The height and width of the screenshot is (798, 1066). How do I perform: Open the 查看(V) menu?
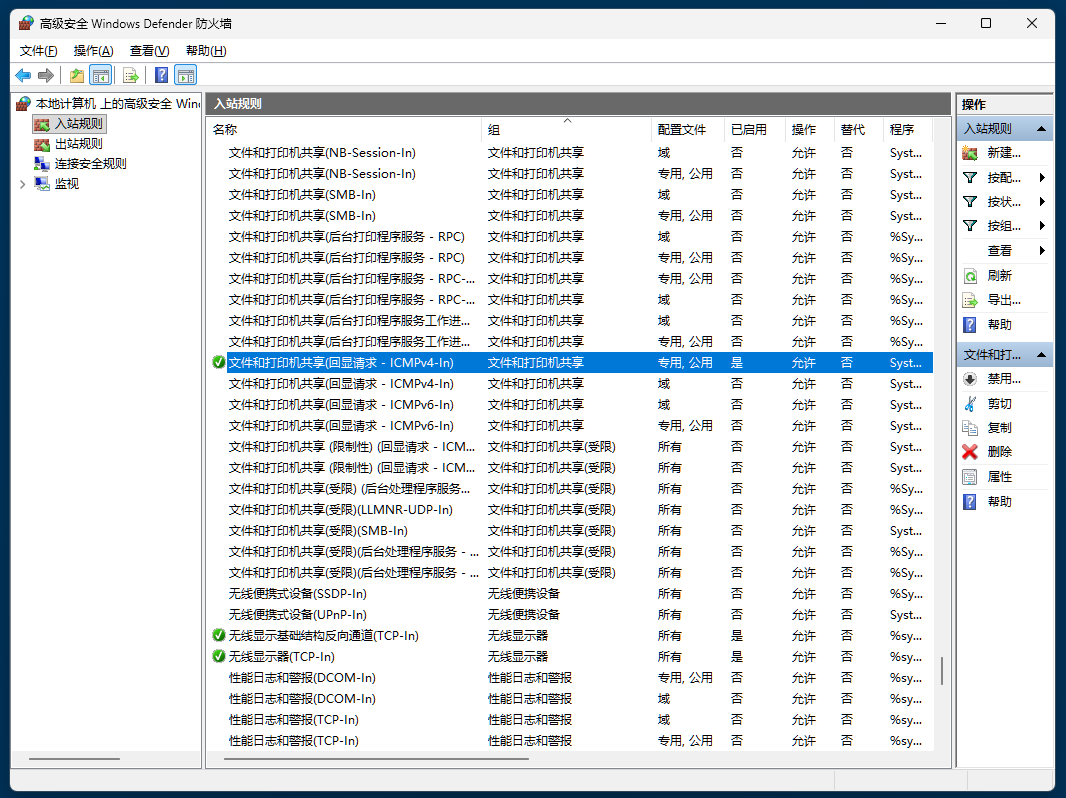coord(149,50)
